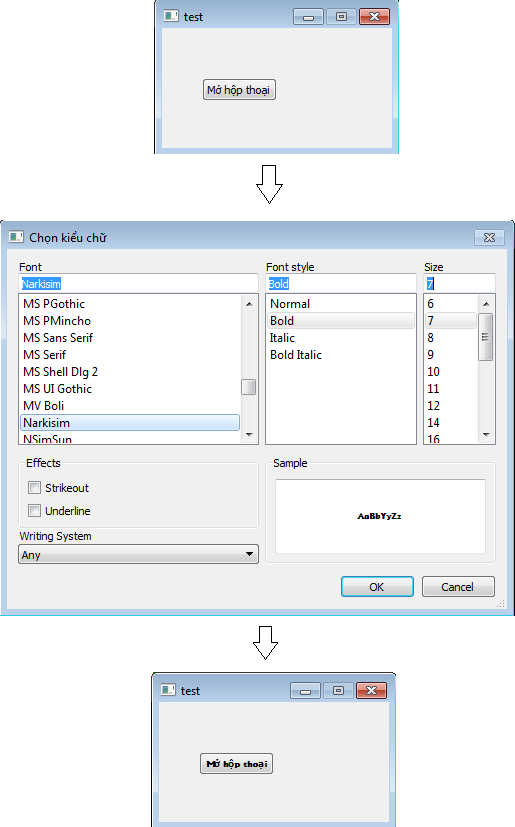
Task: Select MS Sans Serif in font list
Action: pos(58,338)
